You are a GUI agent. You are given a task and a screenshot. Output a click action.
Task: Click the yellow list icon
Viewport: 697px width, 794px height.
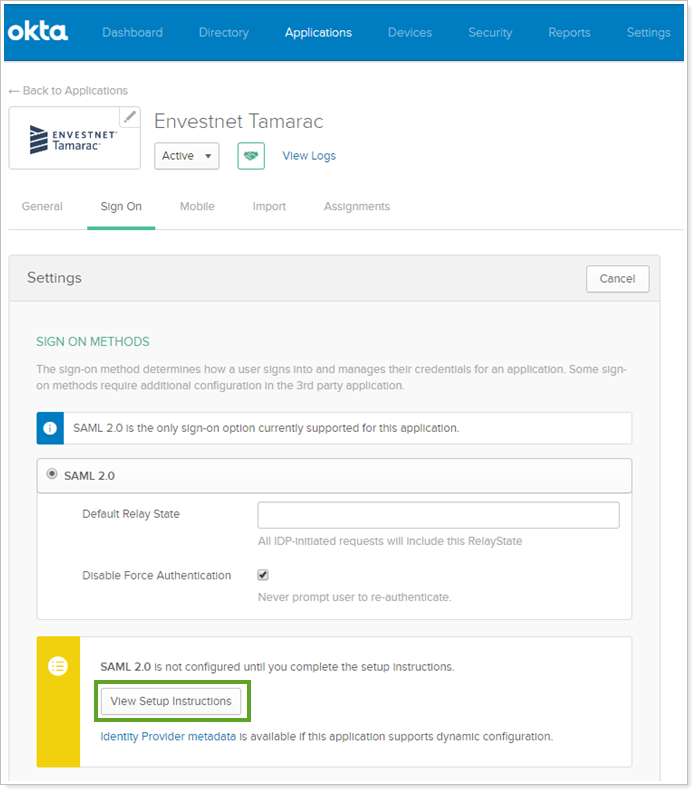[58, 666]
